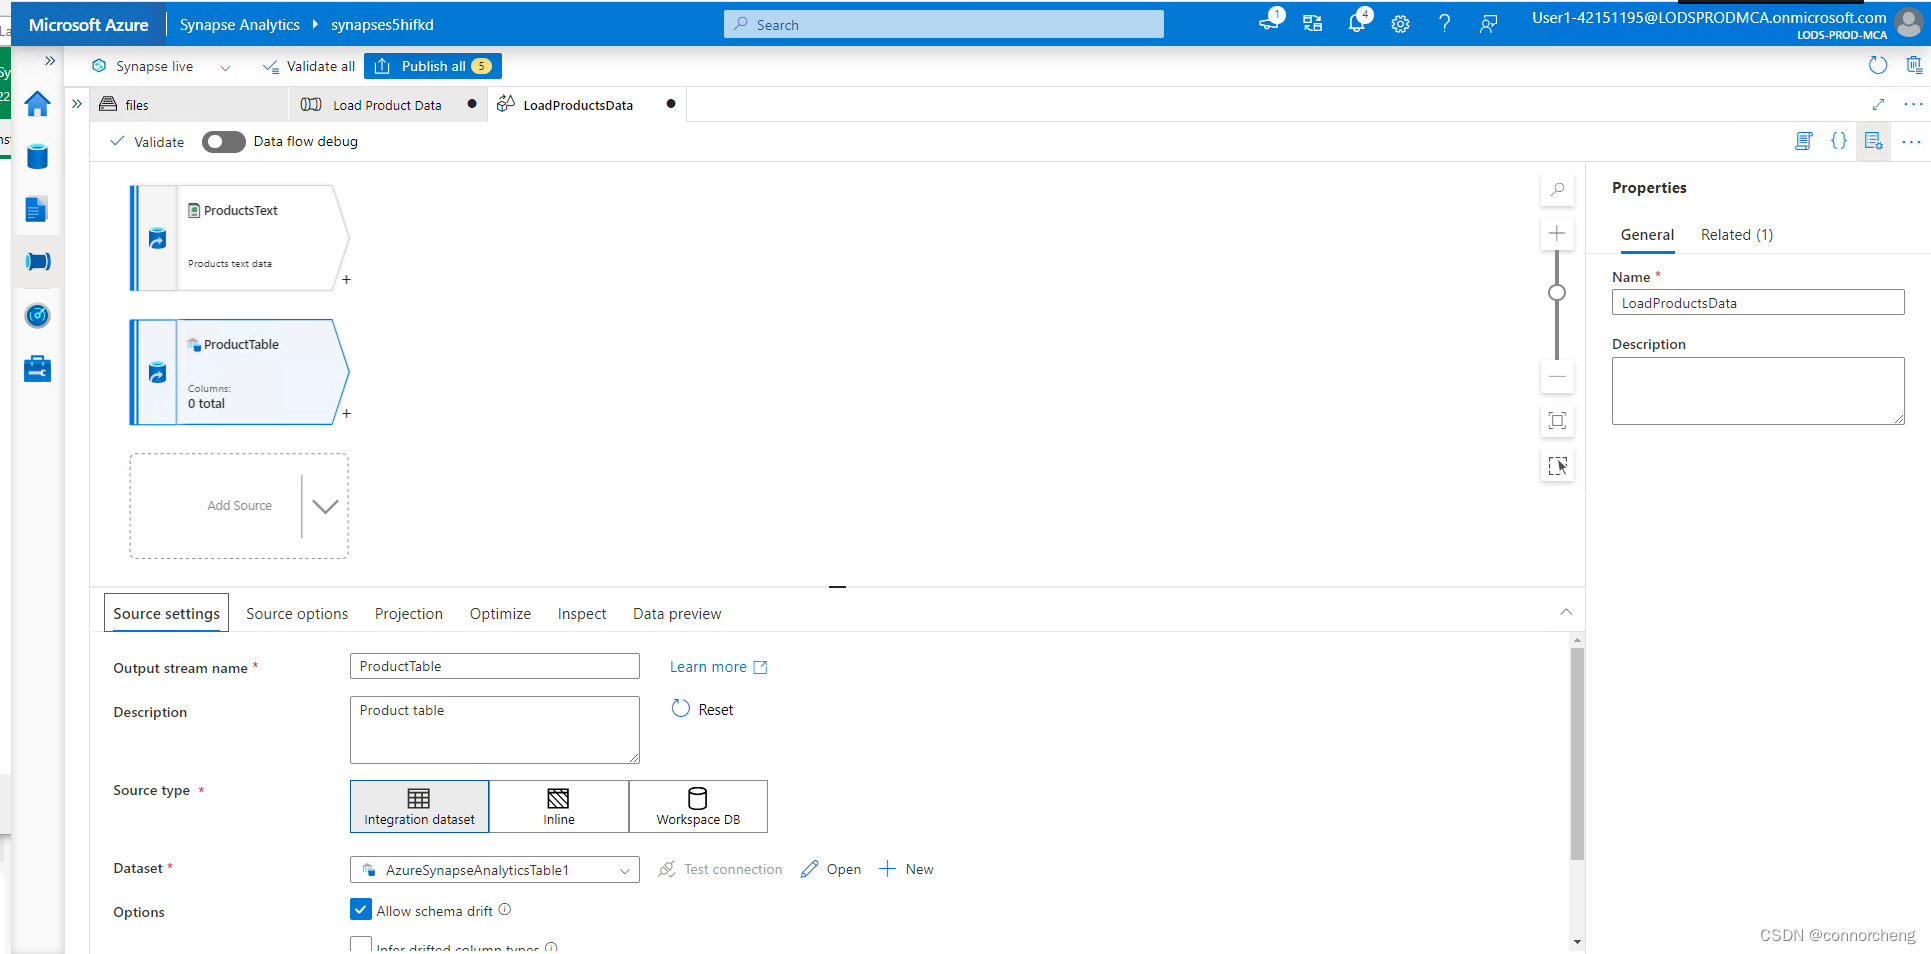Screen dimensions: 1931x954
Task: Click Publish all button
Action: pos(433,66)
